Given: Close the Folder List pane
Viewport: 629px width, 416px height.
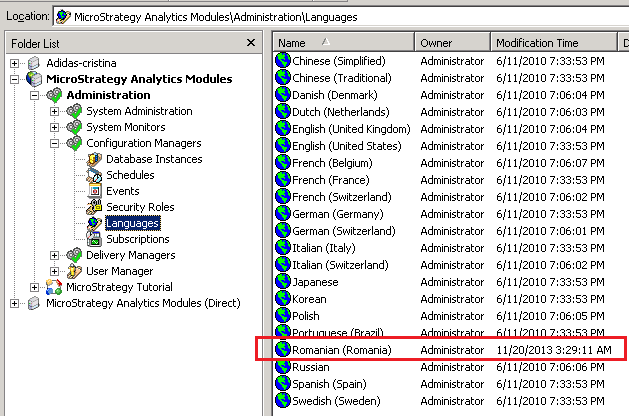Looking at the screenshot, I should tap(251, 43).
